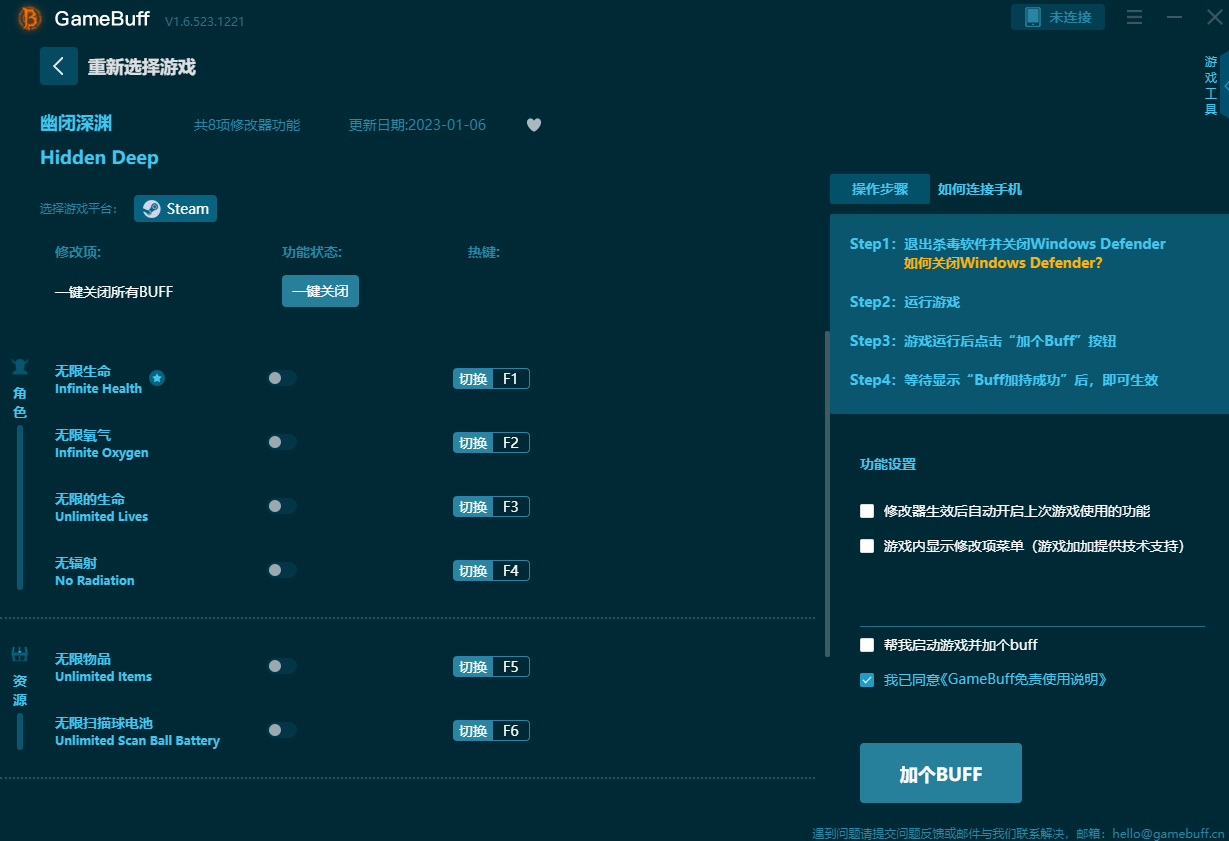Image resolution: width=1229 pixels, height=841 pixels.
Task: Click the Steam logo icon on platform button
Action: pos(151,209)
